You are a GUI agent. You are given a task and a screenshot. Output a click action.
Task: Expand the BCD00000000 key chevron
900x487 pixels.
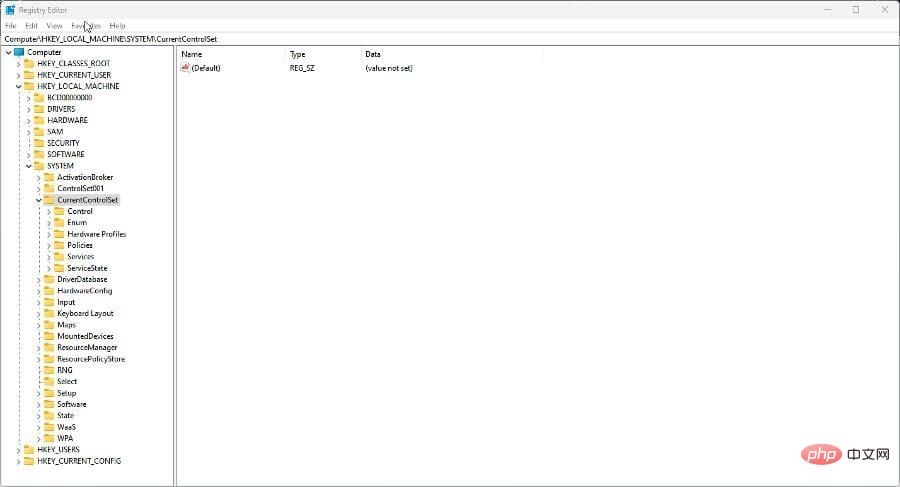29,98
